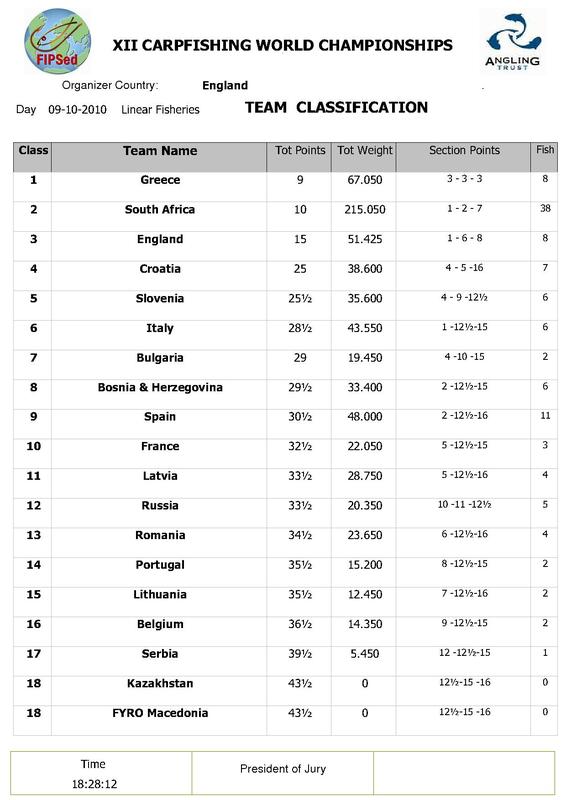Select South Africa total weight 215.050
Image resolution: width=566 pixels, height=800 pixels.
(364, 210)
